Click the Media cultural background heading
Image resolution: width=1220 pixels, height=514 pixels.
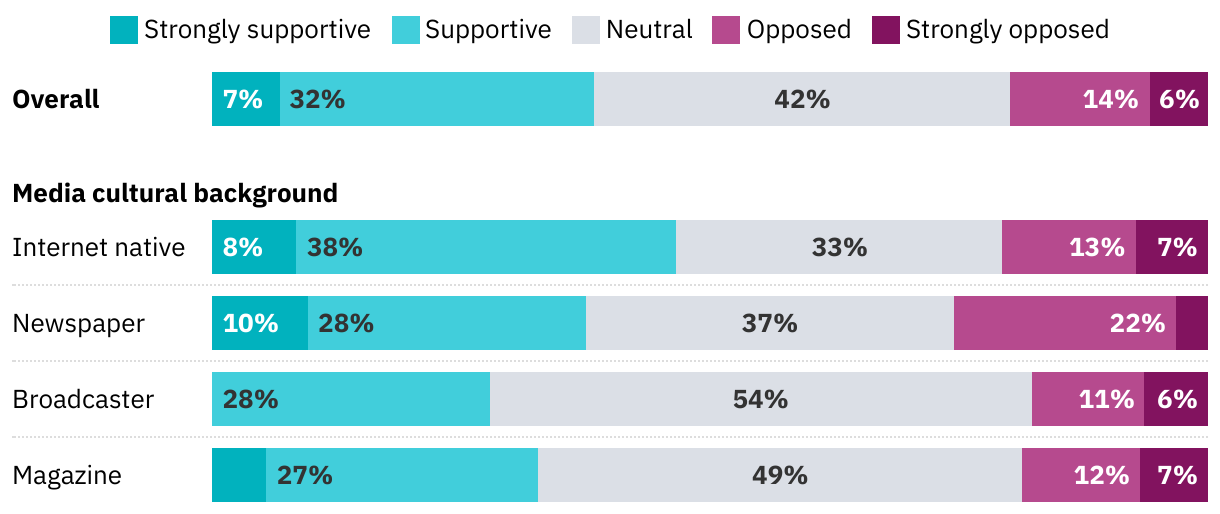click(x=175, y=193)
